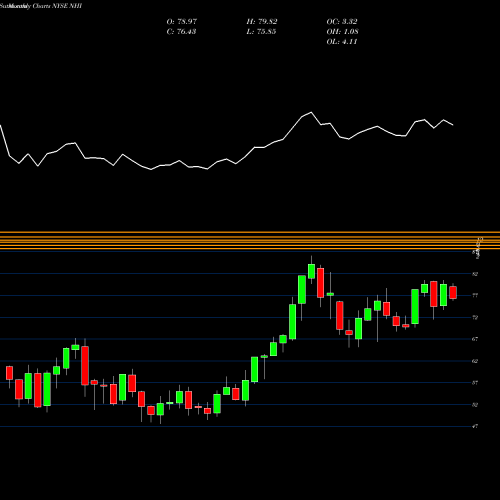Click the 62 price axis label
Viewport: 500px width, 500px height.
click(x=475, y=361)
